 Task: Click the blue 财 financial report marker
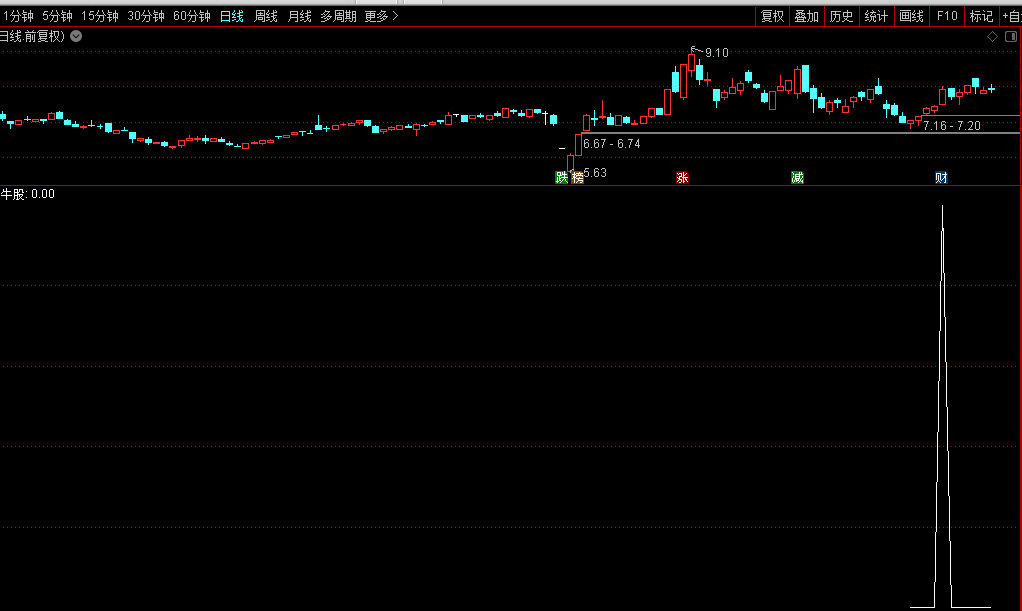point(941,178)
